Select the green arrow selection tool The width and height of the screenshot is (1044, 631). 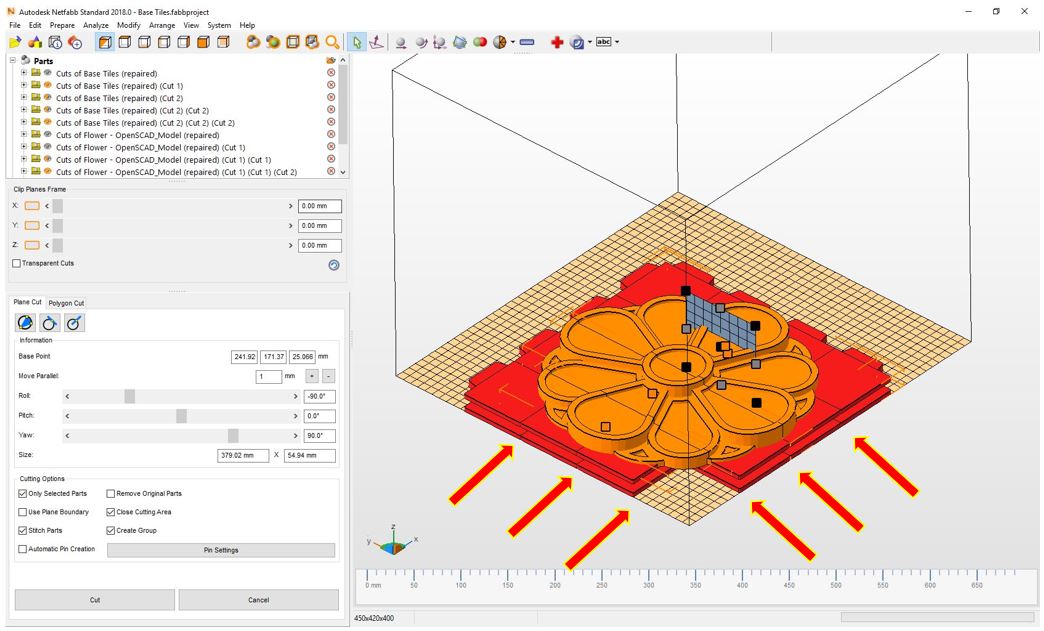pyautogui.click(x=357, y=43)
